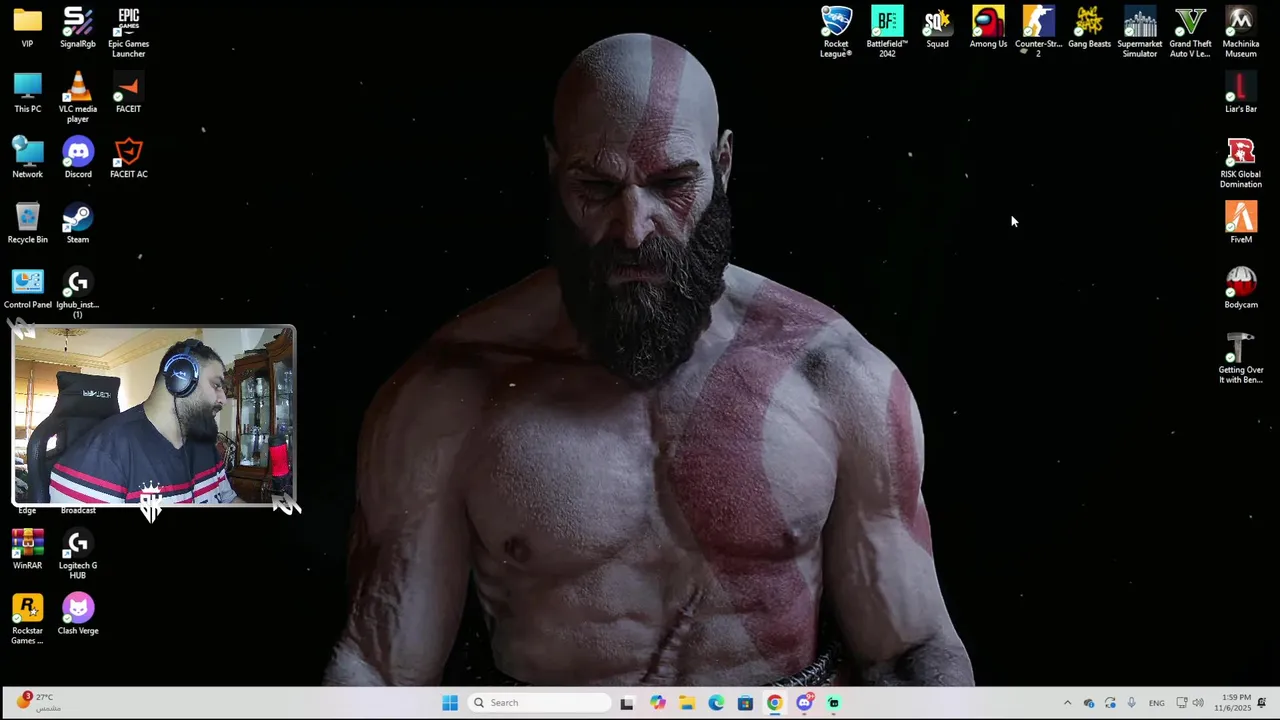Launch FACEIT AC anti-cheat shortcut

(x=128, y=158)
